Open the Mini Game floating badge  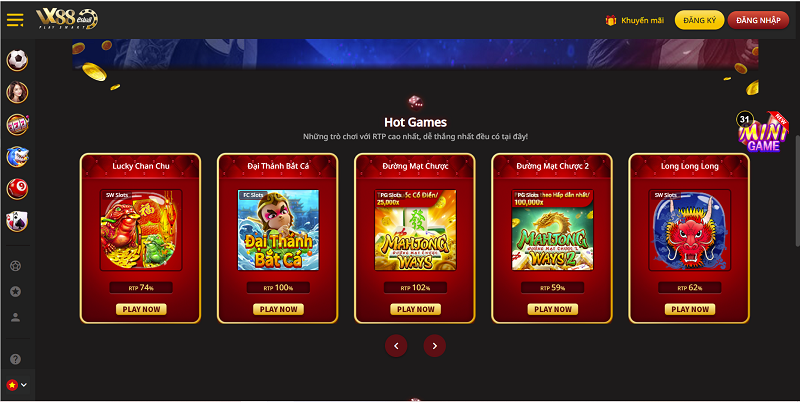[x=763, y=132]
